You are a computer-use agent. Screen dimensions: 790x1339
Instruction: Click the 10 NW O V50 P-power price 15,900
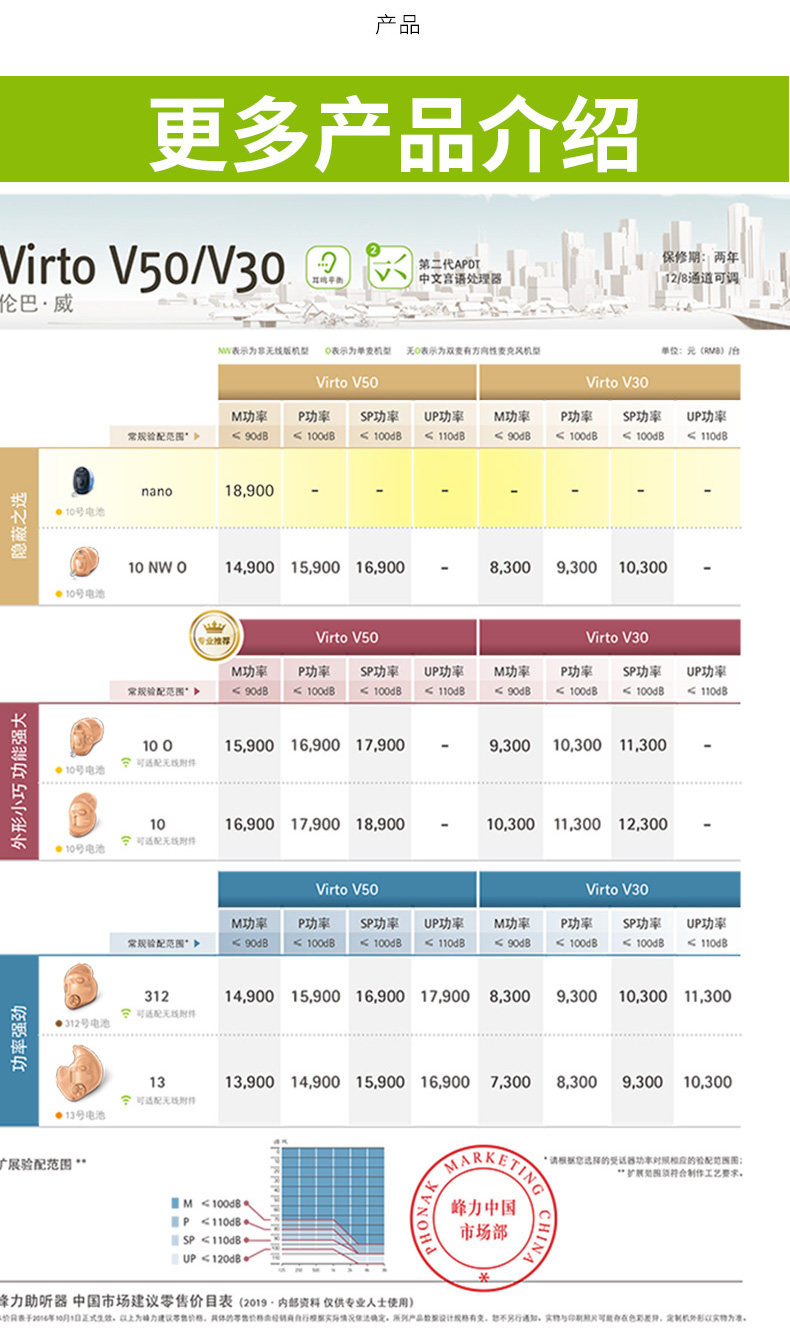tap(315, 567)
